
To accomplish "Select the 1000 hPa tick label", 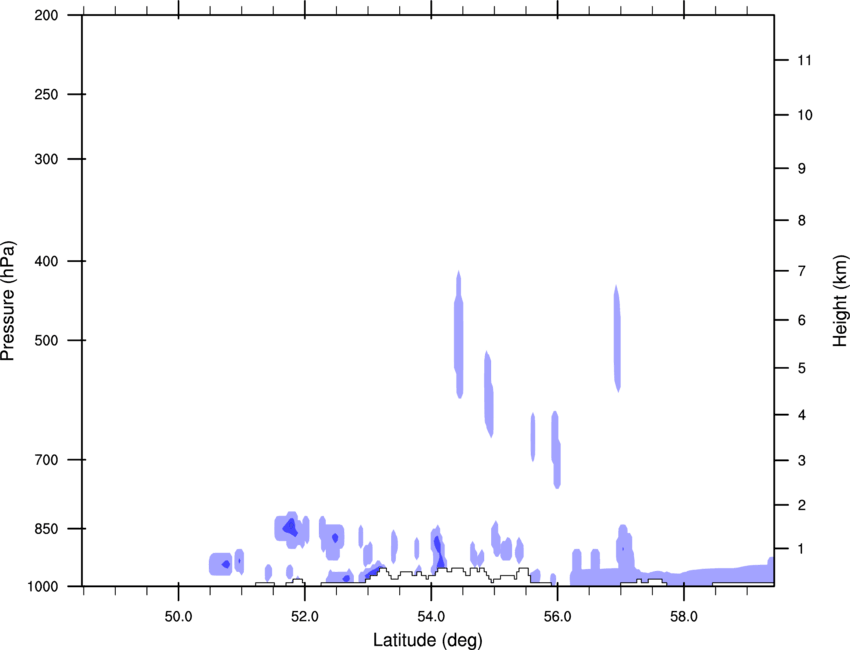I will pyautogui.click(x=43, y=586).
